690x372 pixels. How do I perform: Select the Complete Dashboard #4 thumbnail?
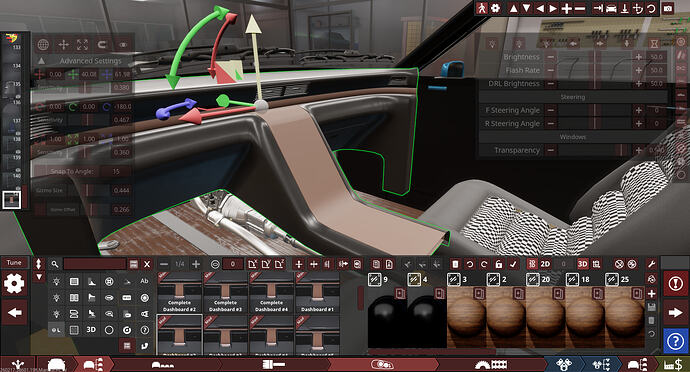271,292
